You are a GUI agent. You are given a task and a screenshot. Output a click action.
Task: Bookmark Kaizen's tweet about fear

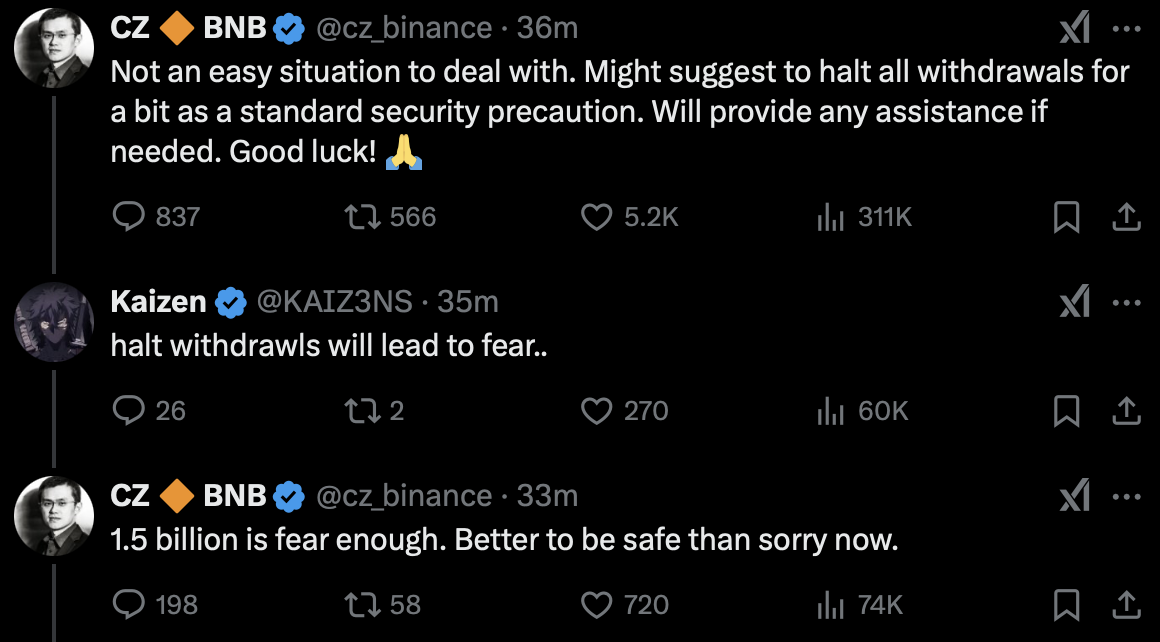pos(1067,410)
